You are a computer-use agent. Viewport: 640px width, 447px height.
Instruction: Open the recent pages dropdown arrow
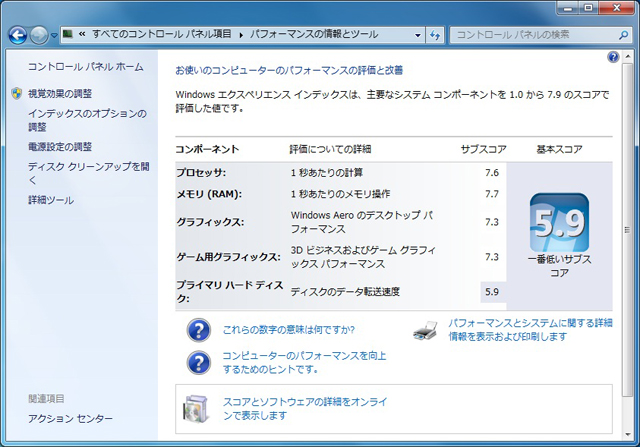54,36
